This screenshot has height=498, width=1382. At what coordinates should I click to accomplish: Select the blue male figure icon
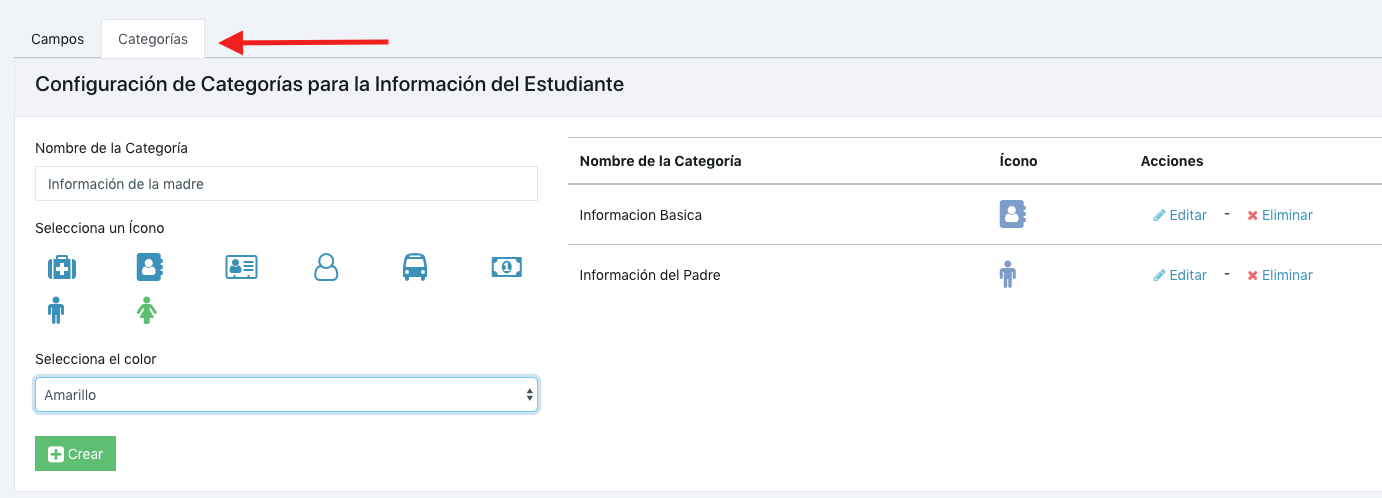[56, 311]
